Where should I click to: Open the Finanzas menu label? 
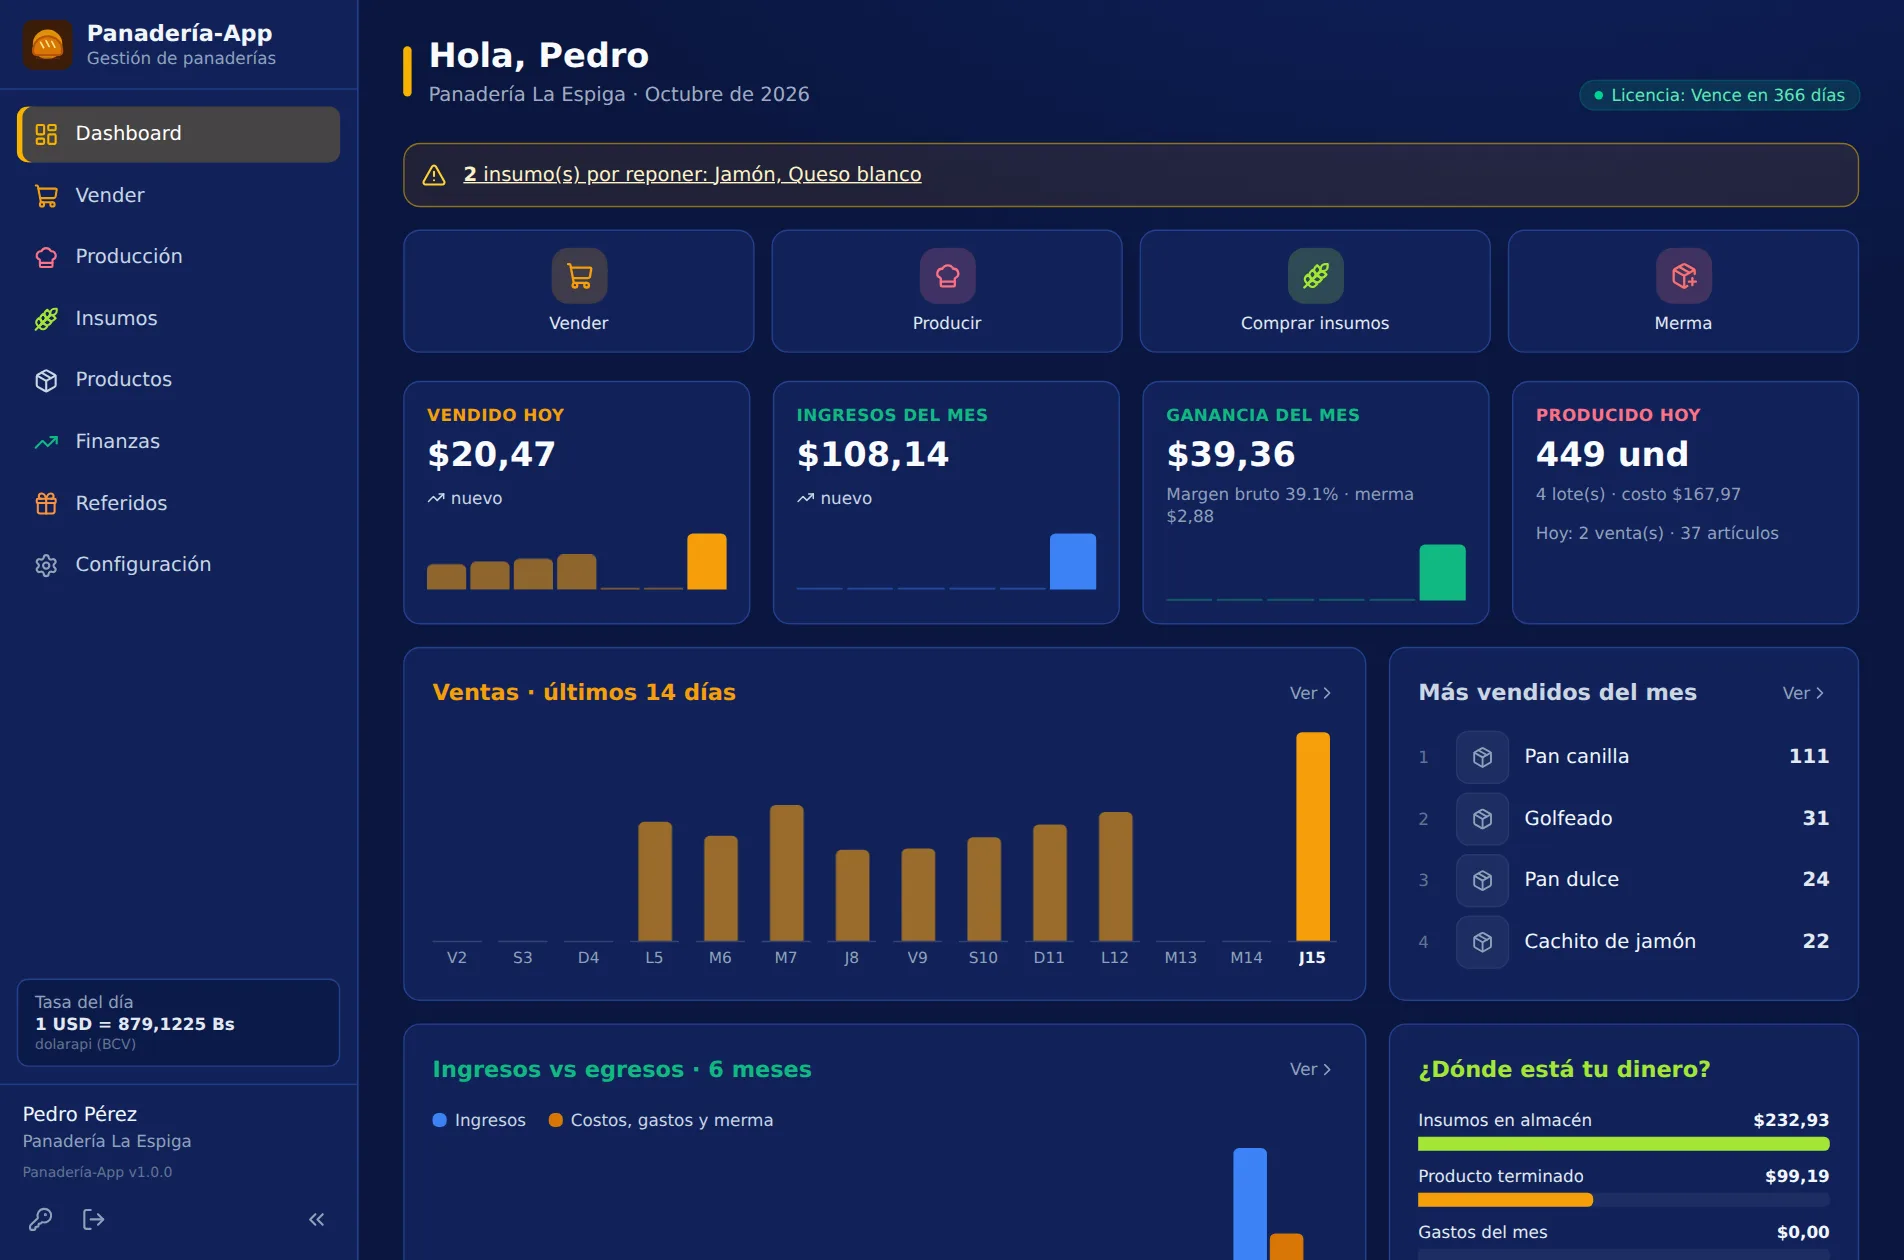coord(118,441)
